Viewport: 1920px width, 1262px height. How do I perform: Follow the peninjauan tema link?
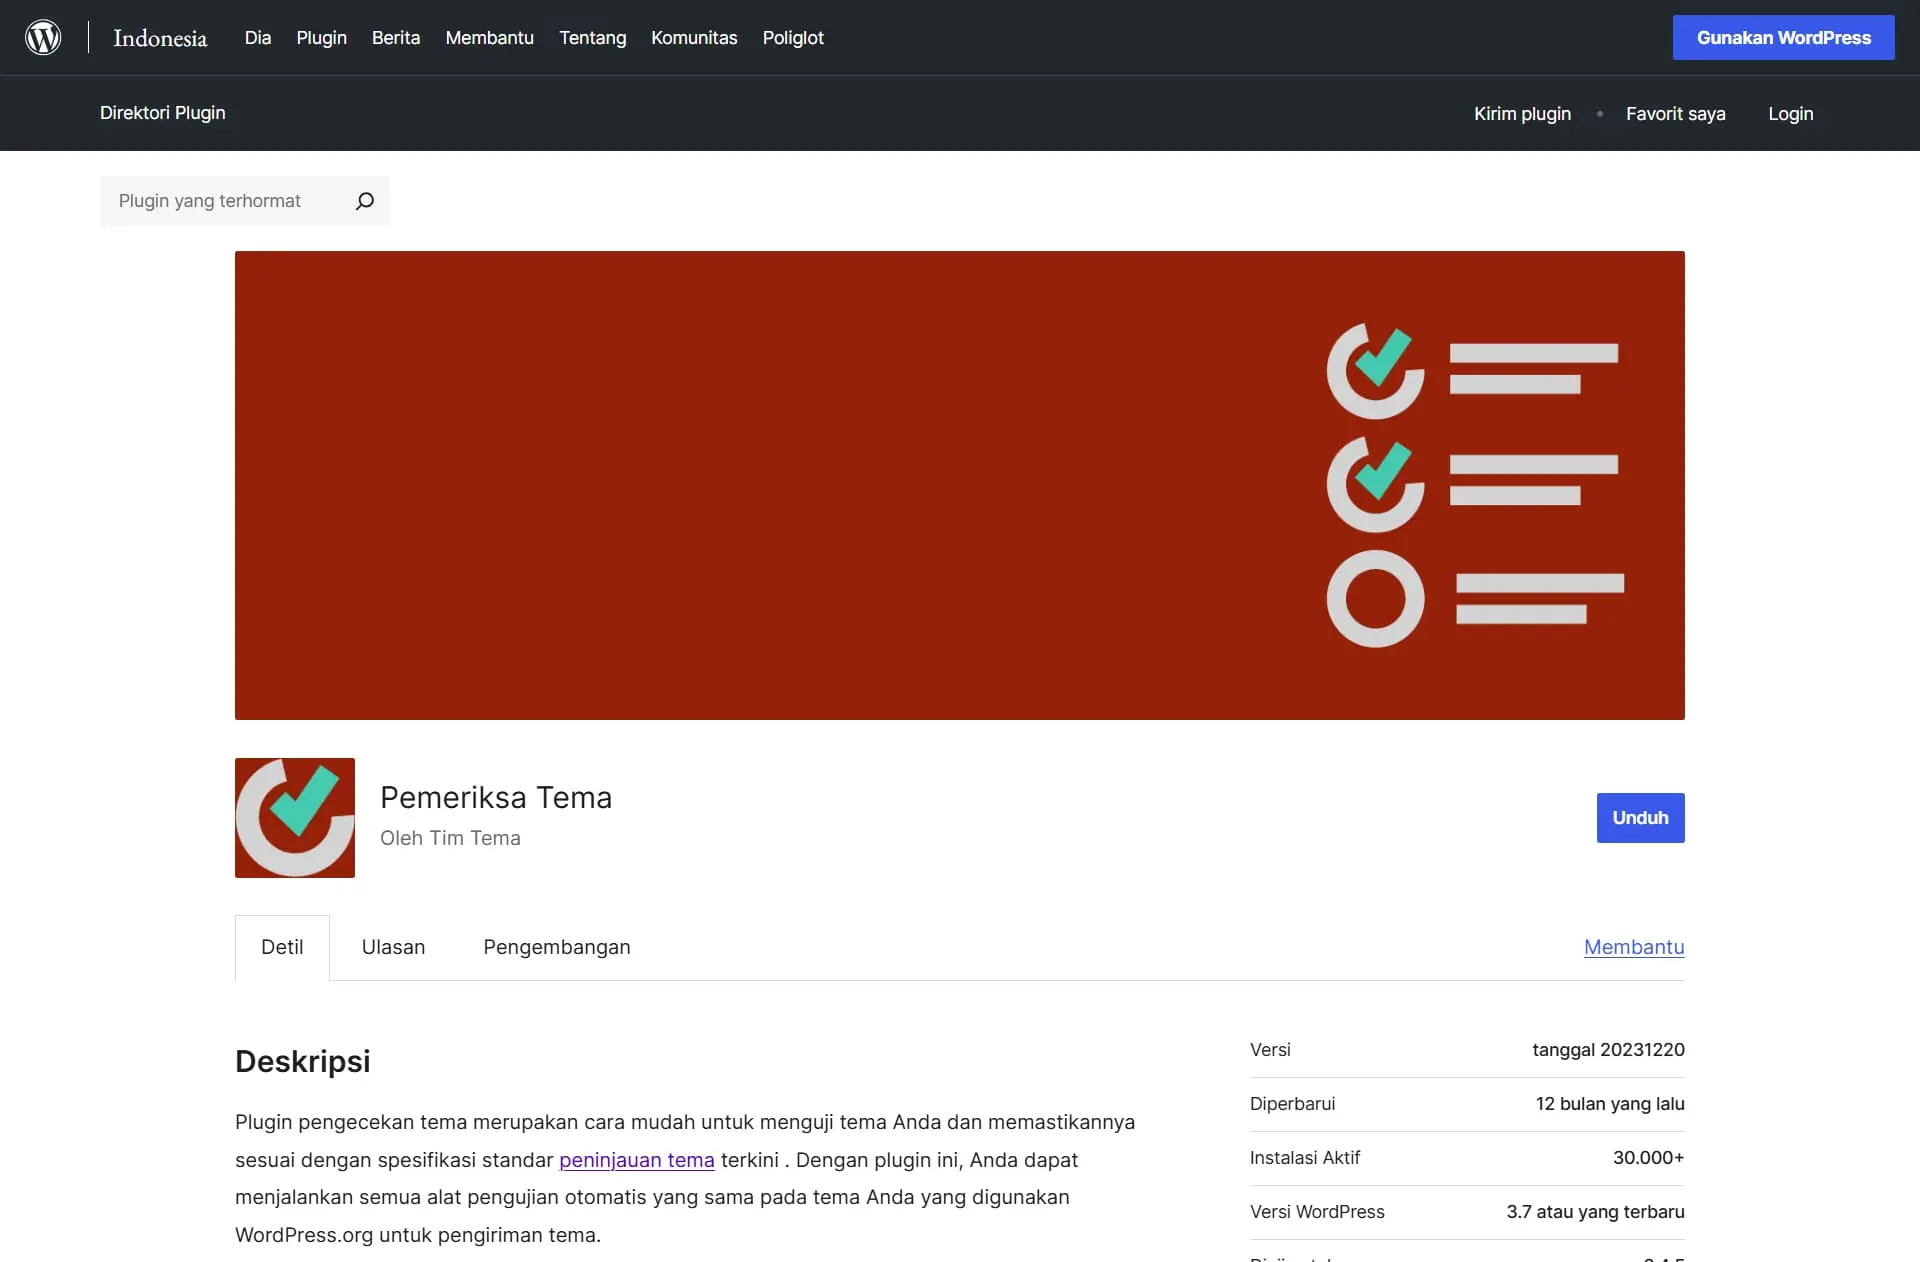637,1160
